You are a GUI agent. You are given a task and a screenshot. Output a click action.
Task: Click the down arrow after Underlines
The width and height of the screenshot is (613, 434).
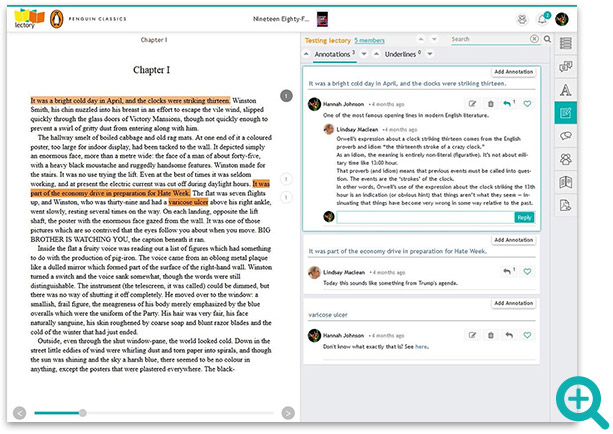[430, 54]
